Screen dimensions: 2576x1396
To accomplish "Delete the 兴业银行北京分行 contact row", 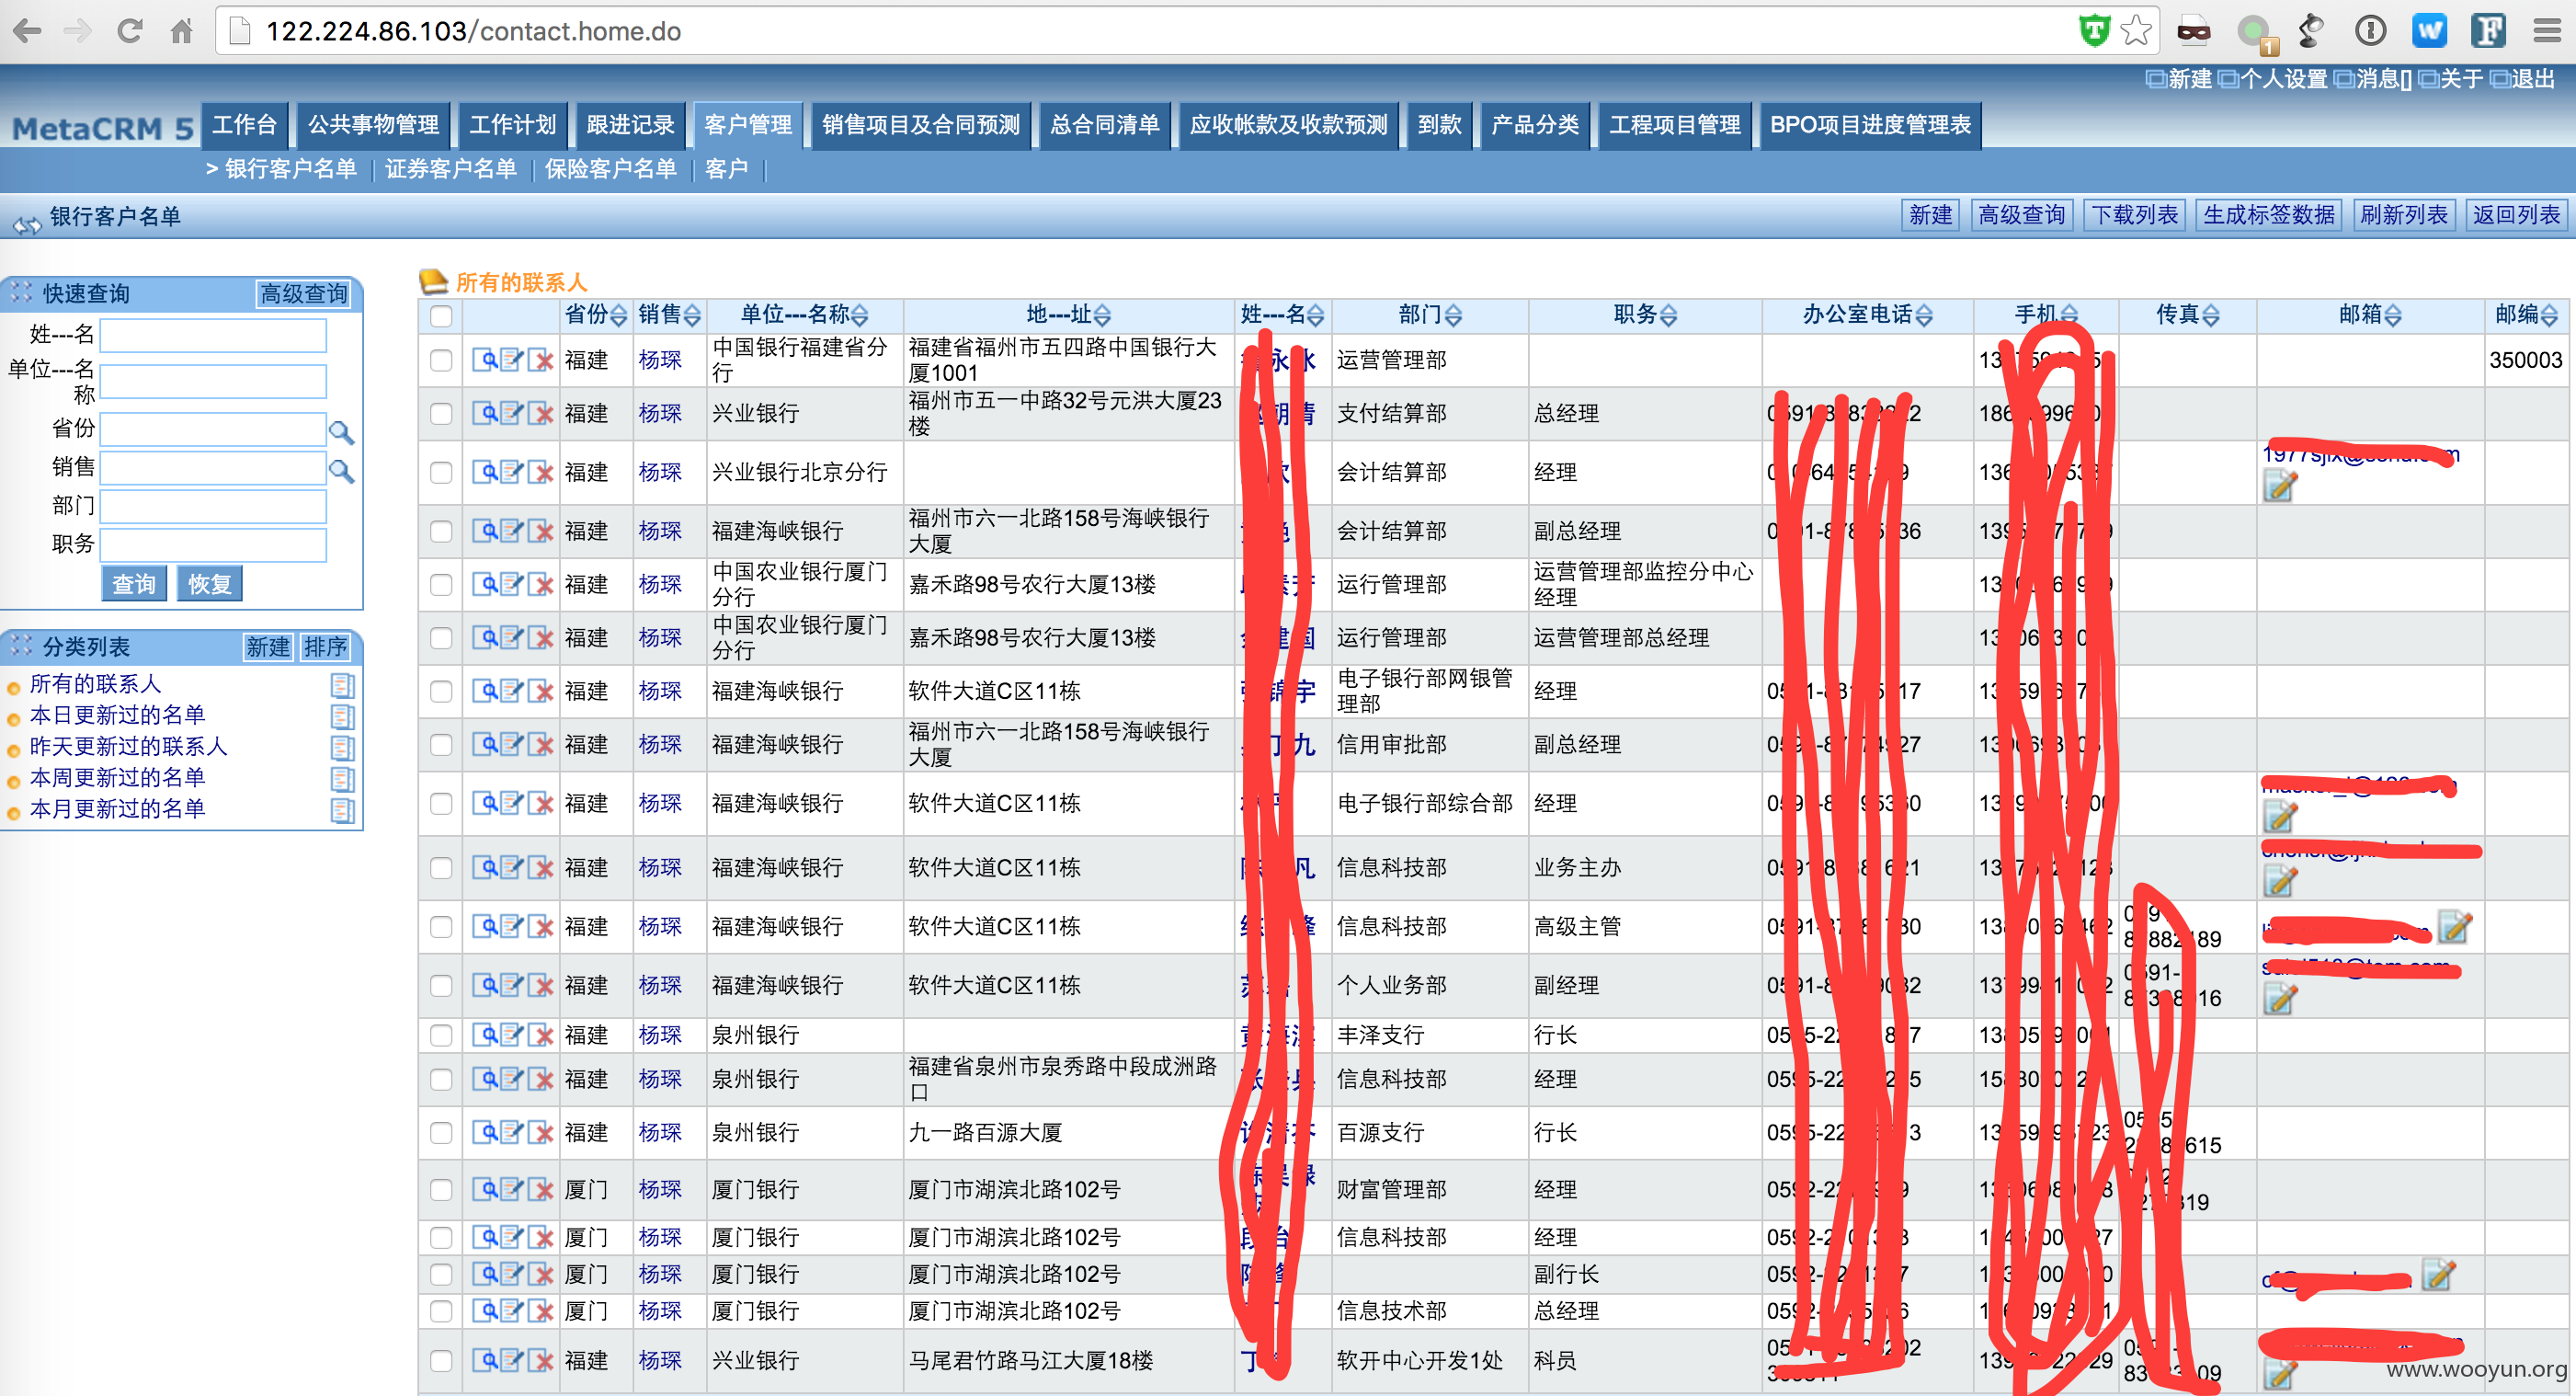I will [540, 472].
